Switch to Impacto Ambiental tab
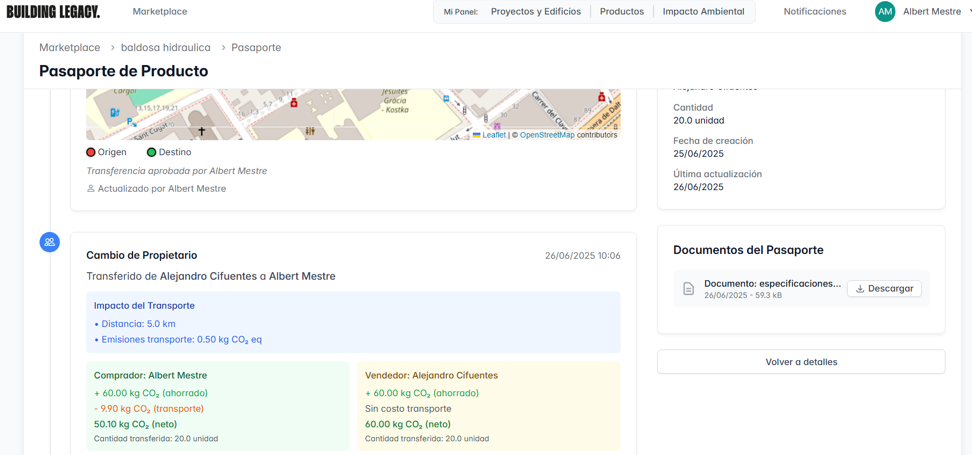Image resolution: width=972 pixels, height=455 pixels. (x=703, y=12)
